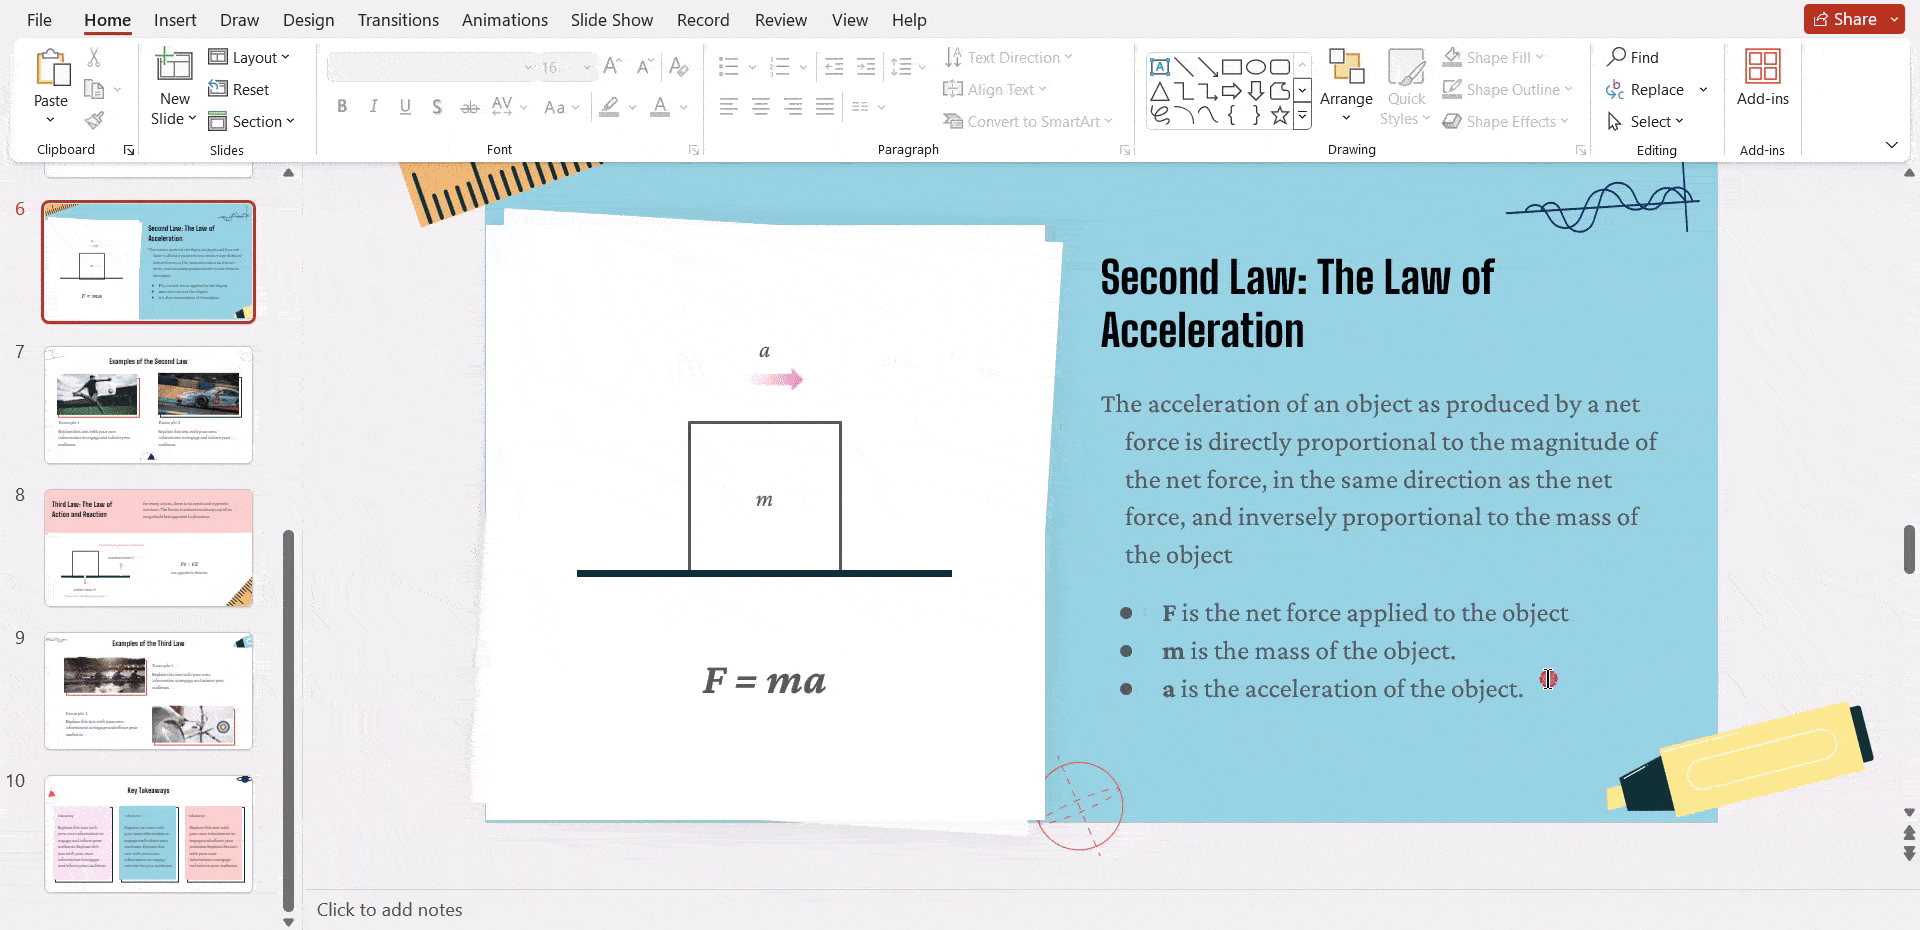Select the Format Painter icon
This screenshot has width=1920, height=930.
point(94,119)
